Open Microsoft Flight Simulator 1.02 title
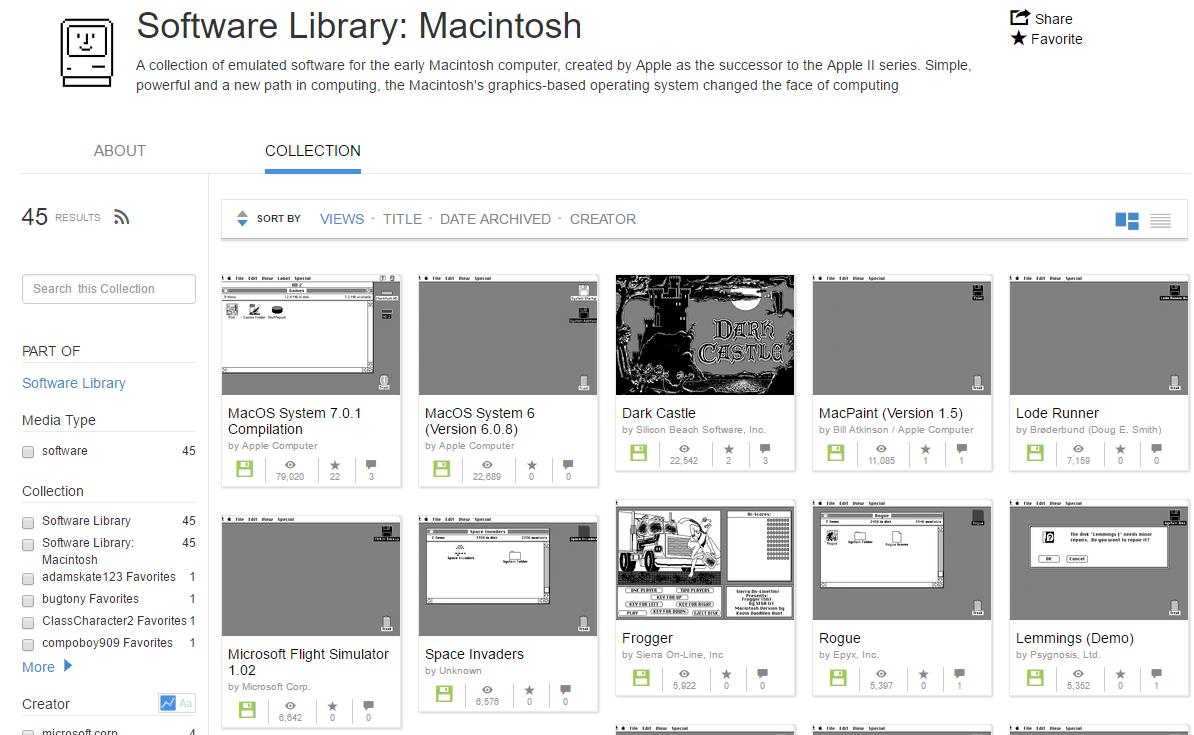Screen dimensions: 1194x735 [308, 662]
